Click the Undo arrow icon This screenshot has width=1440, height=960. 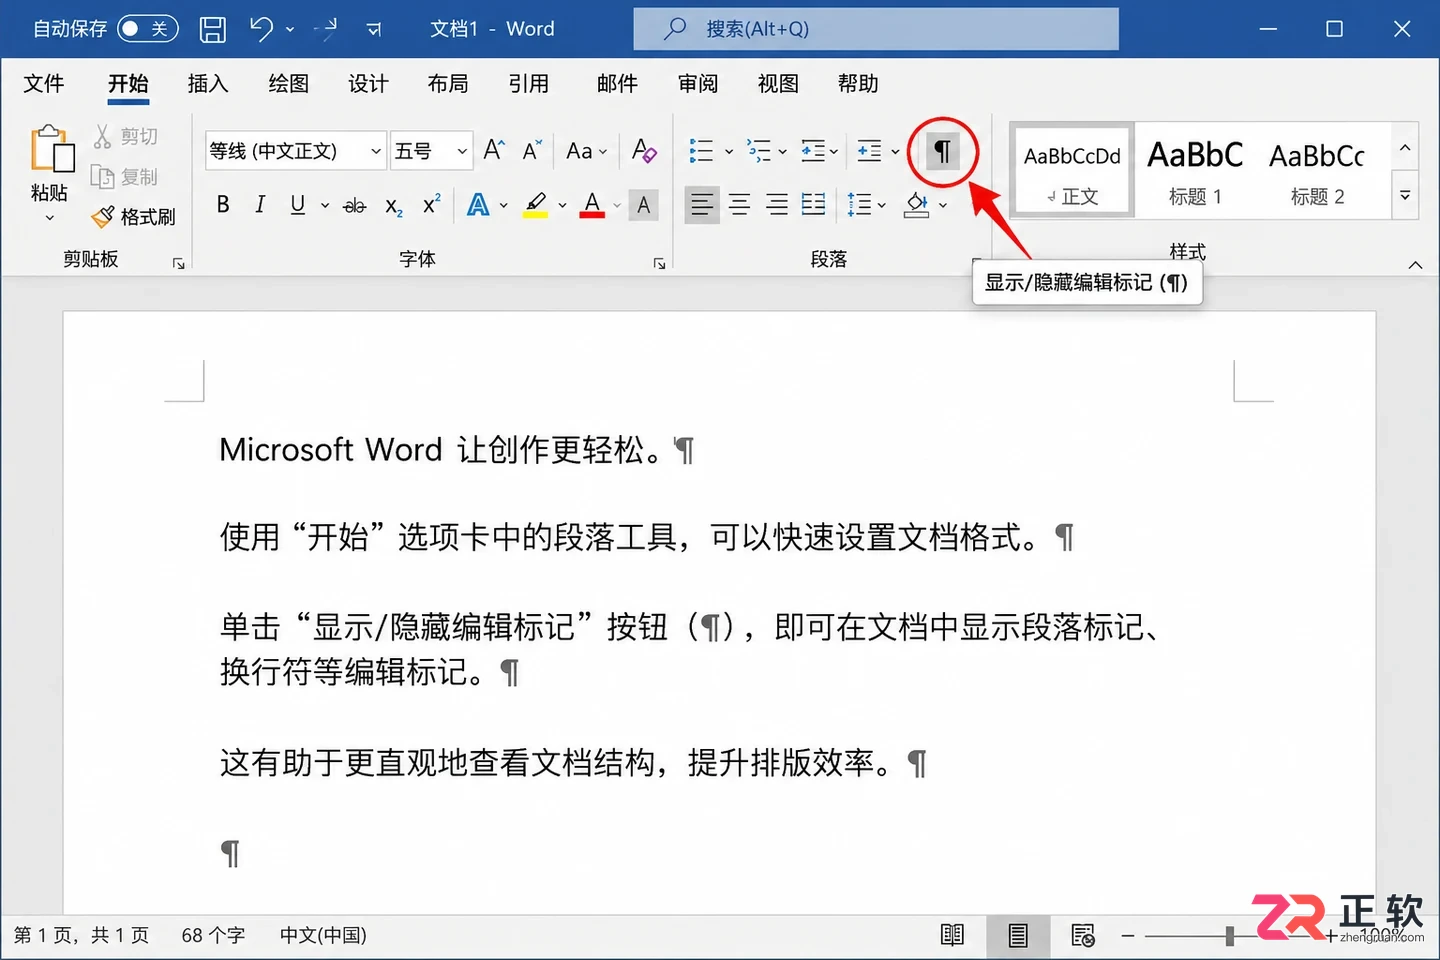tap(261, 28)
